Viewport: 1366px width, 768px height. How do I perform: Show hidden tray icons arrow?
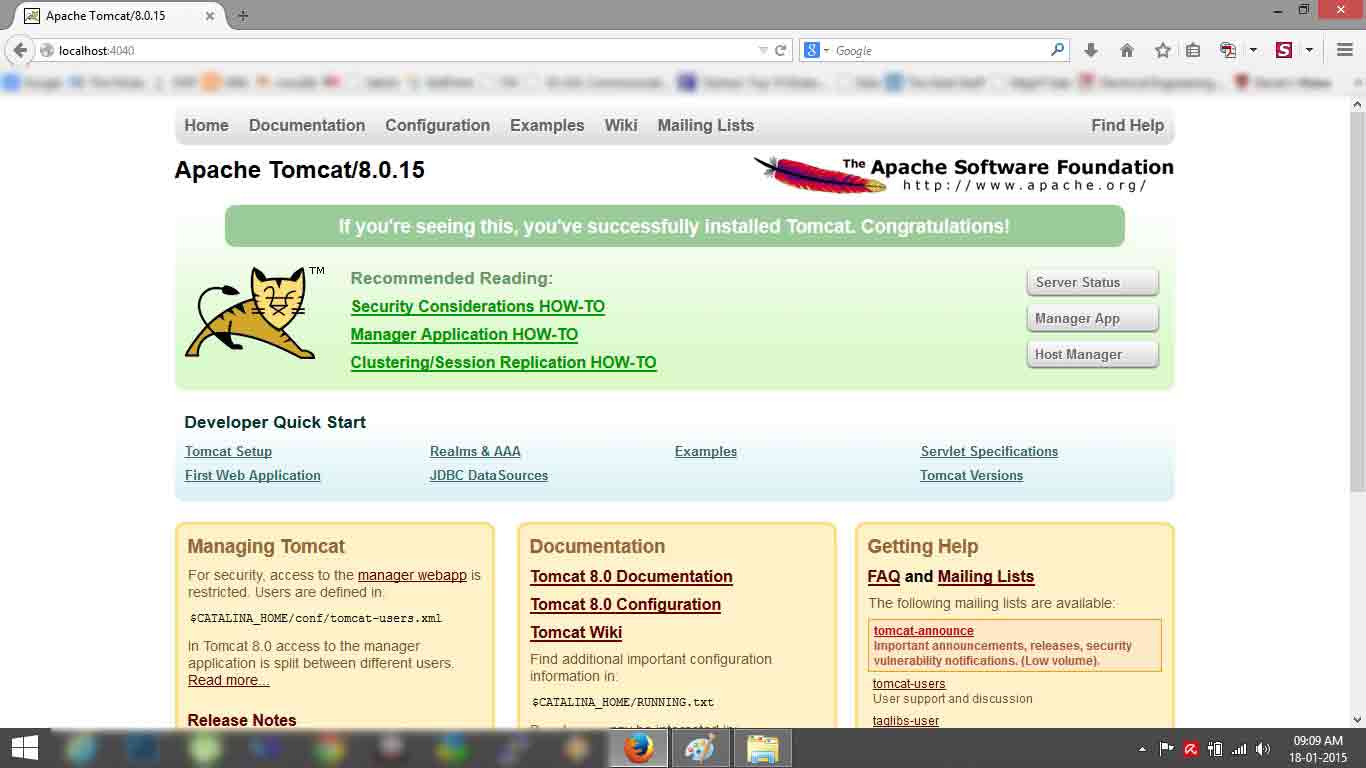(x=1142, y=749)
